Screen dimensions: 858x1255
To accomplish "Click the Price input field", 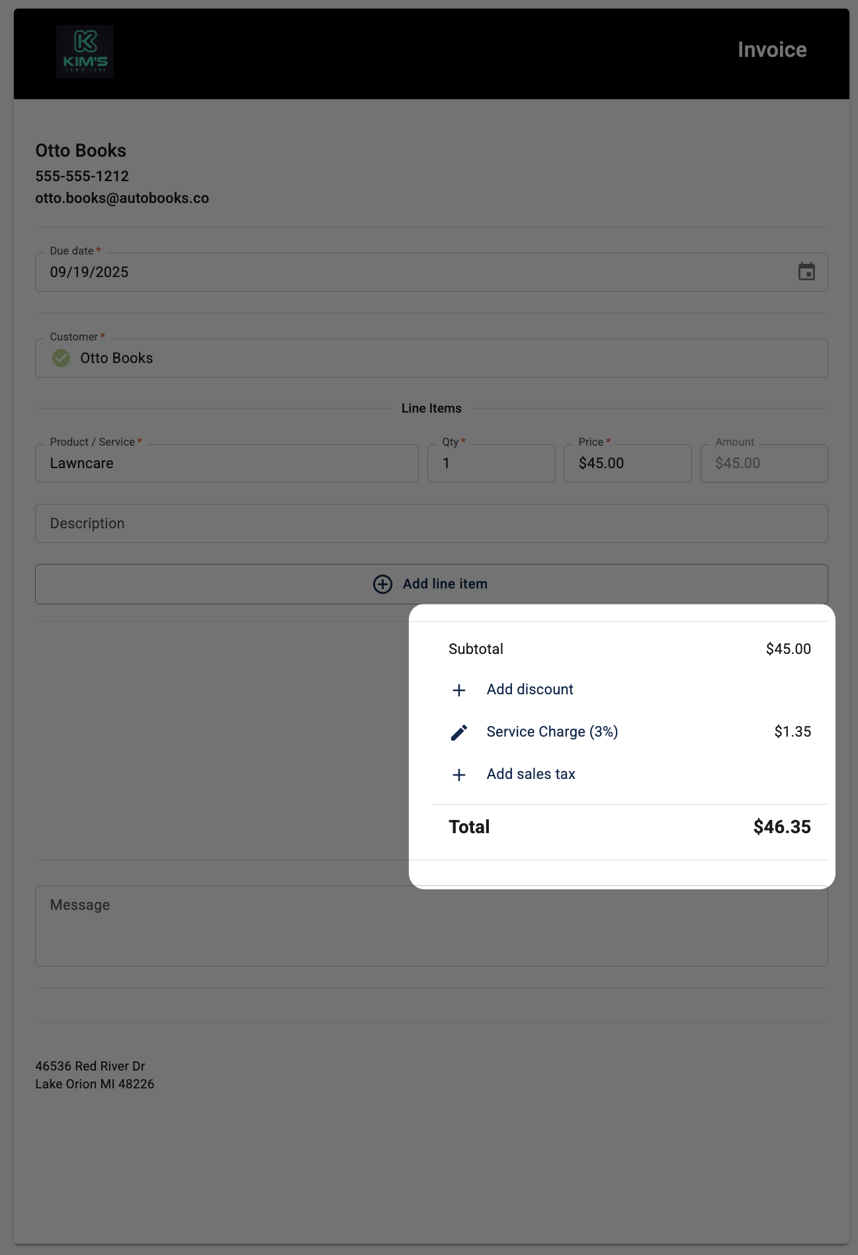I will (x=627, y=464).
